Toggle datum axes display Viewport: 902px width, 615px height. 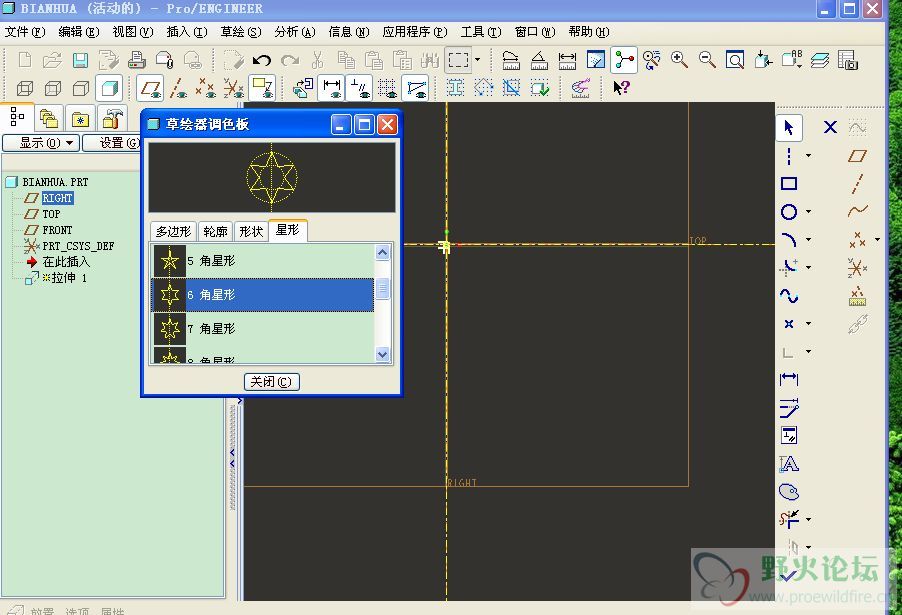click(x=178, y=88)
